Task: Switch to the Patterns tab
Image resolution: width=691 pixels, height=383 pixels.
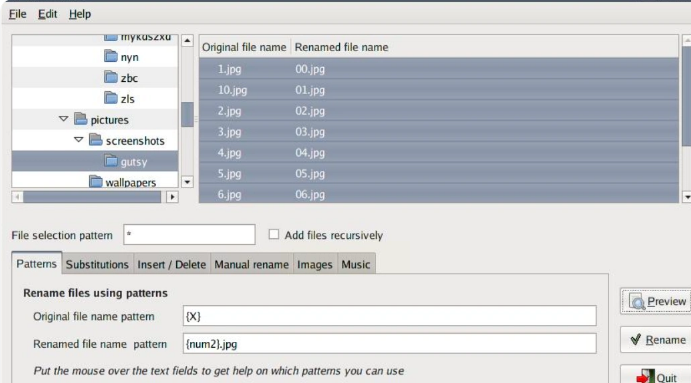Action: (37, 264)
